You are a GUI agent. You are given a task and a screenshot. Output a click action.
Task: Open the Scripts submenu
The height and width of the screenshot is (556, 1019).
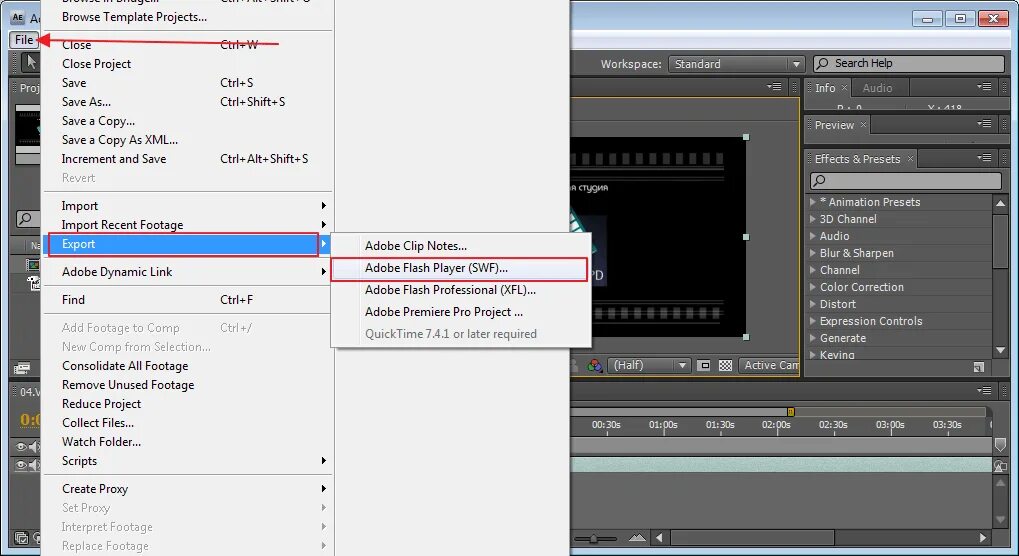pyautogui.click(x=188, y=461)
